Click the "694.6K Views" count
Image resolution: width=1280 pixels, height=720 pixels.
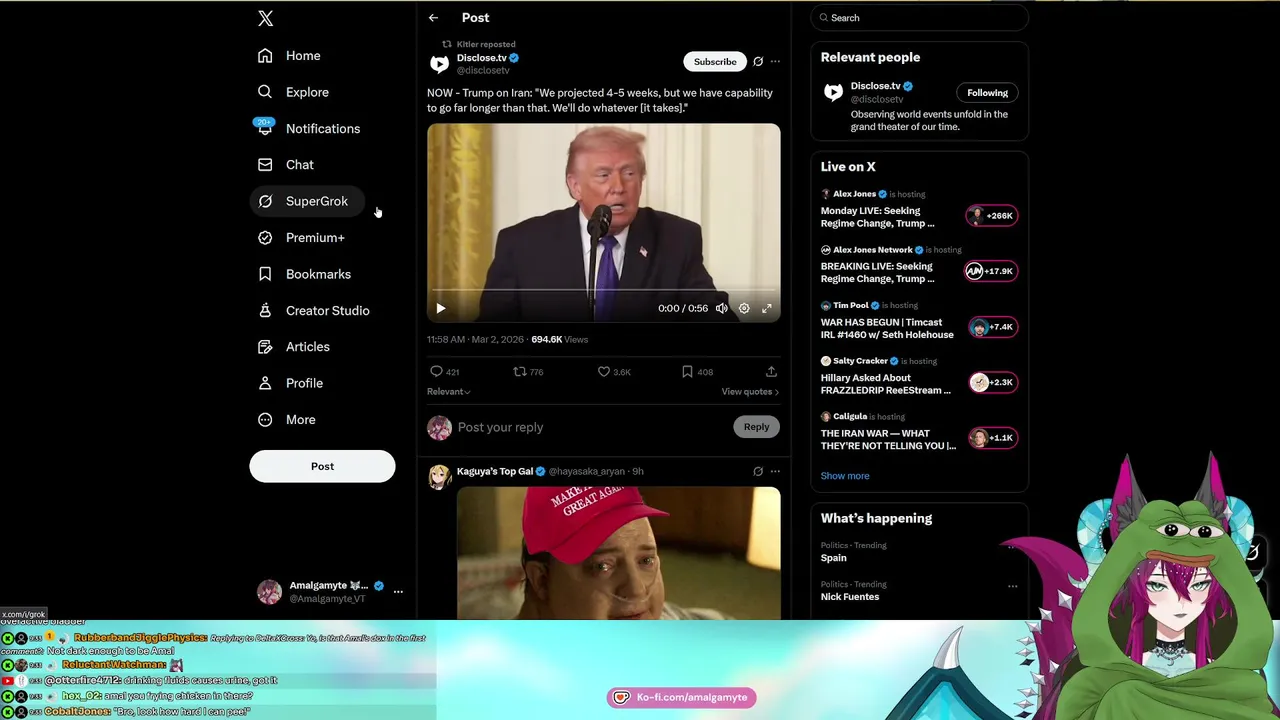[560, 340]
